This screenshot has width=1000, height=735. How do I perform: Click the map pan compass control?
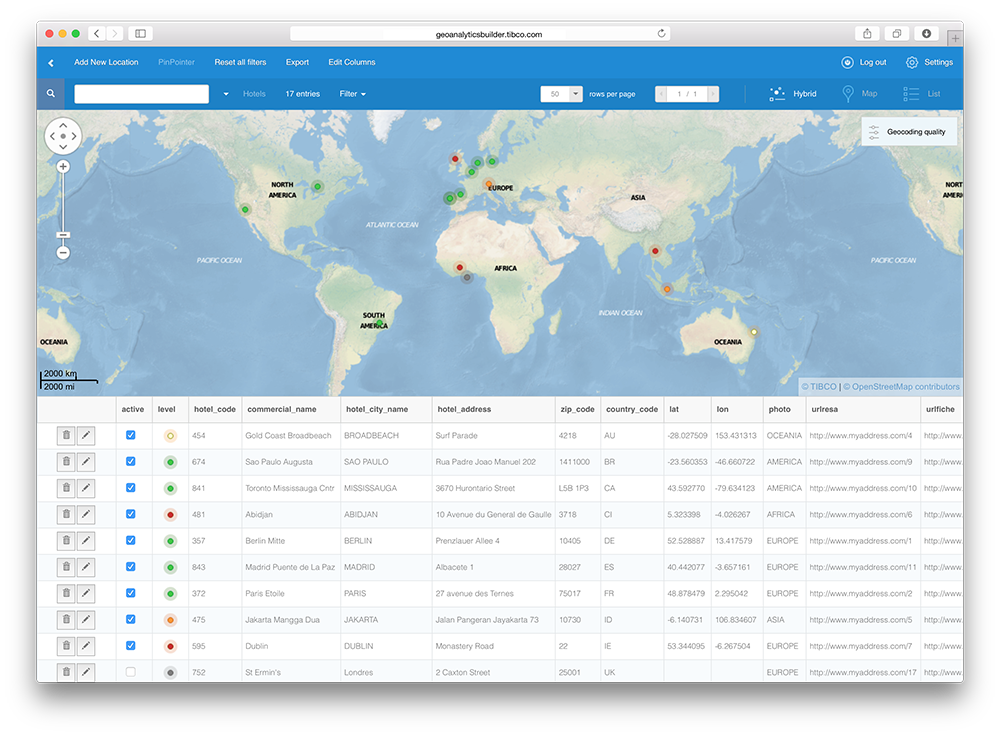(x=63, y=135)
